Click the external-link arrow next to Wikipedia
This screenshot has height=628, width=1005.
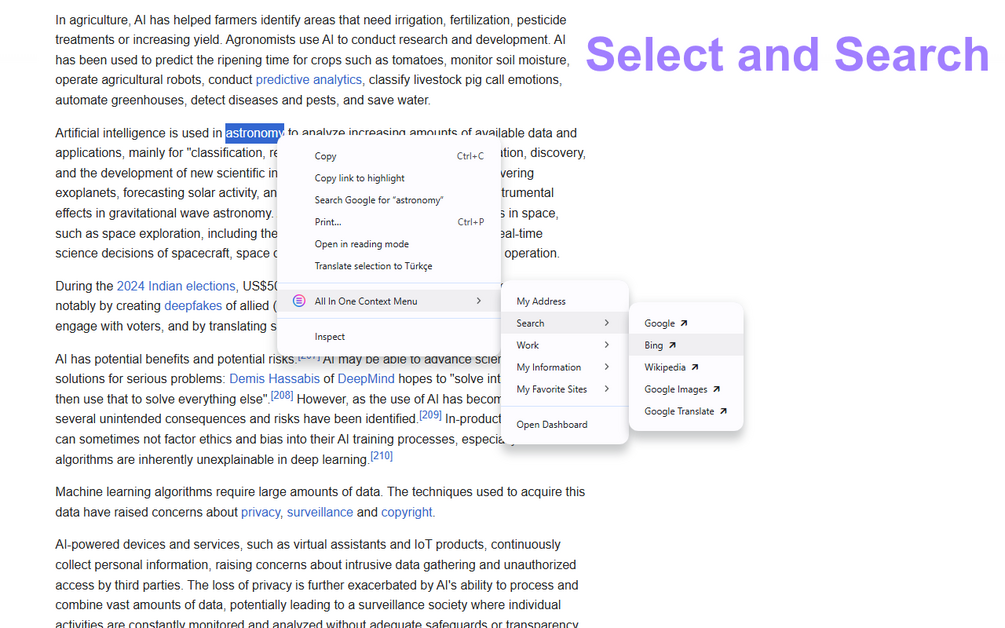(x=695, y=367)
